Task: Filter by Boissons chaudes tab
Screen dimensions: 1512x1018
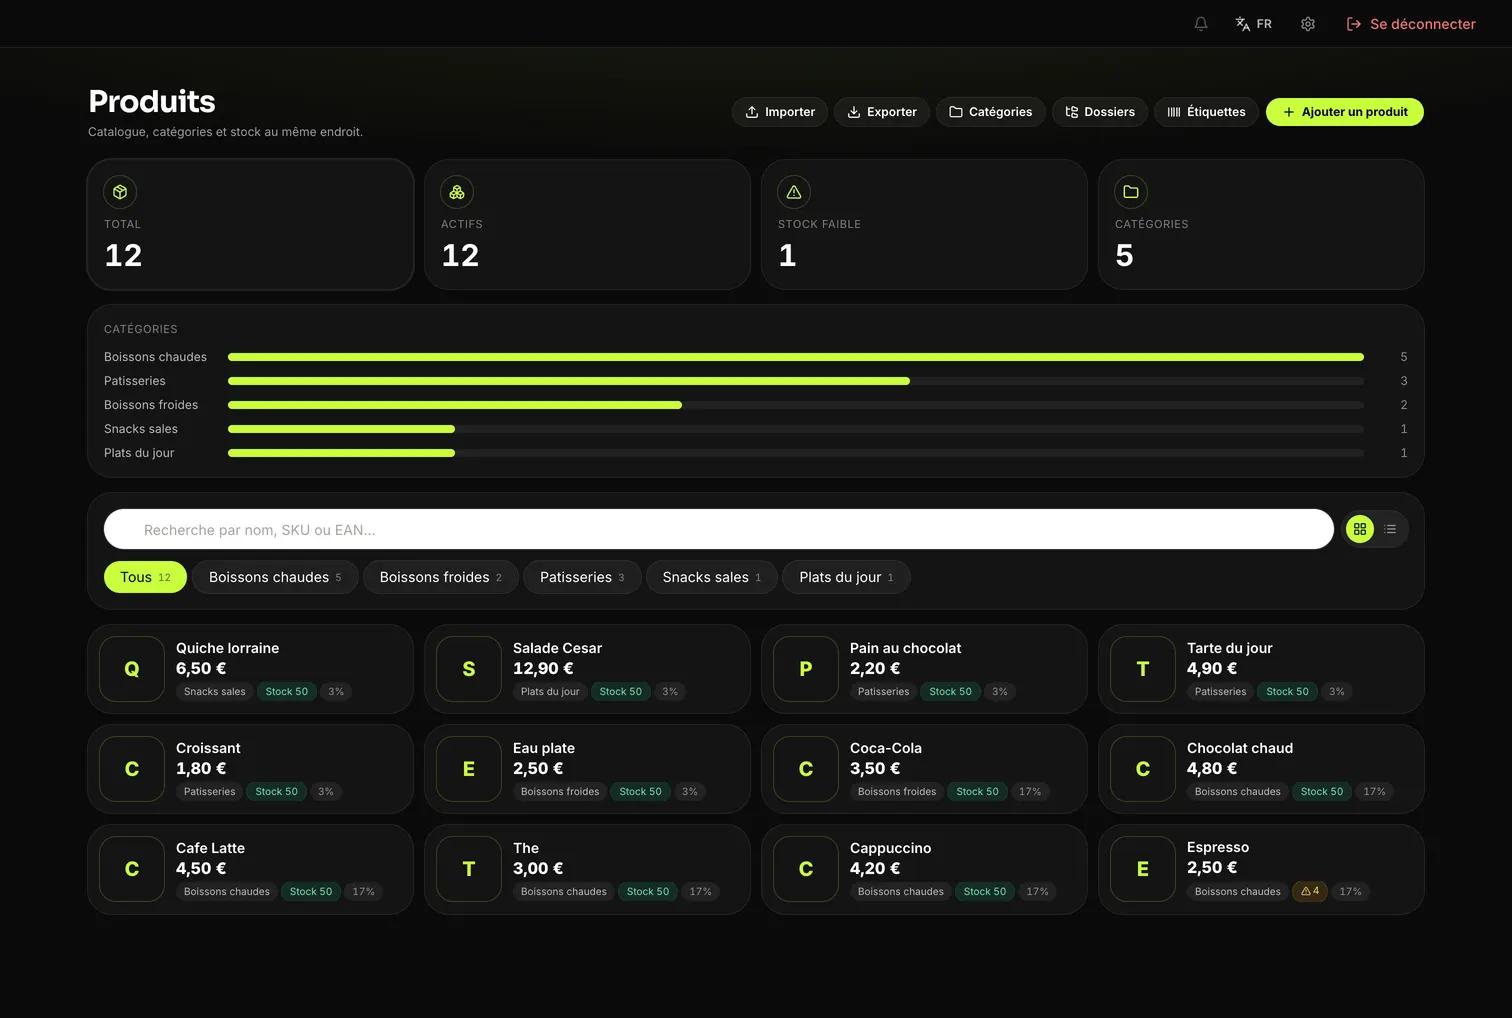Action: 275,577
